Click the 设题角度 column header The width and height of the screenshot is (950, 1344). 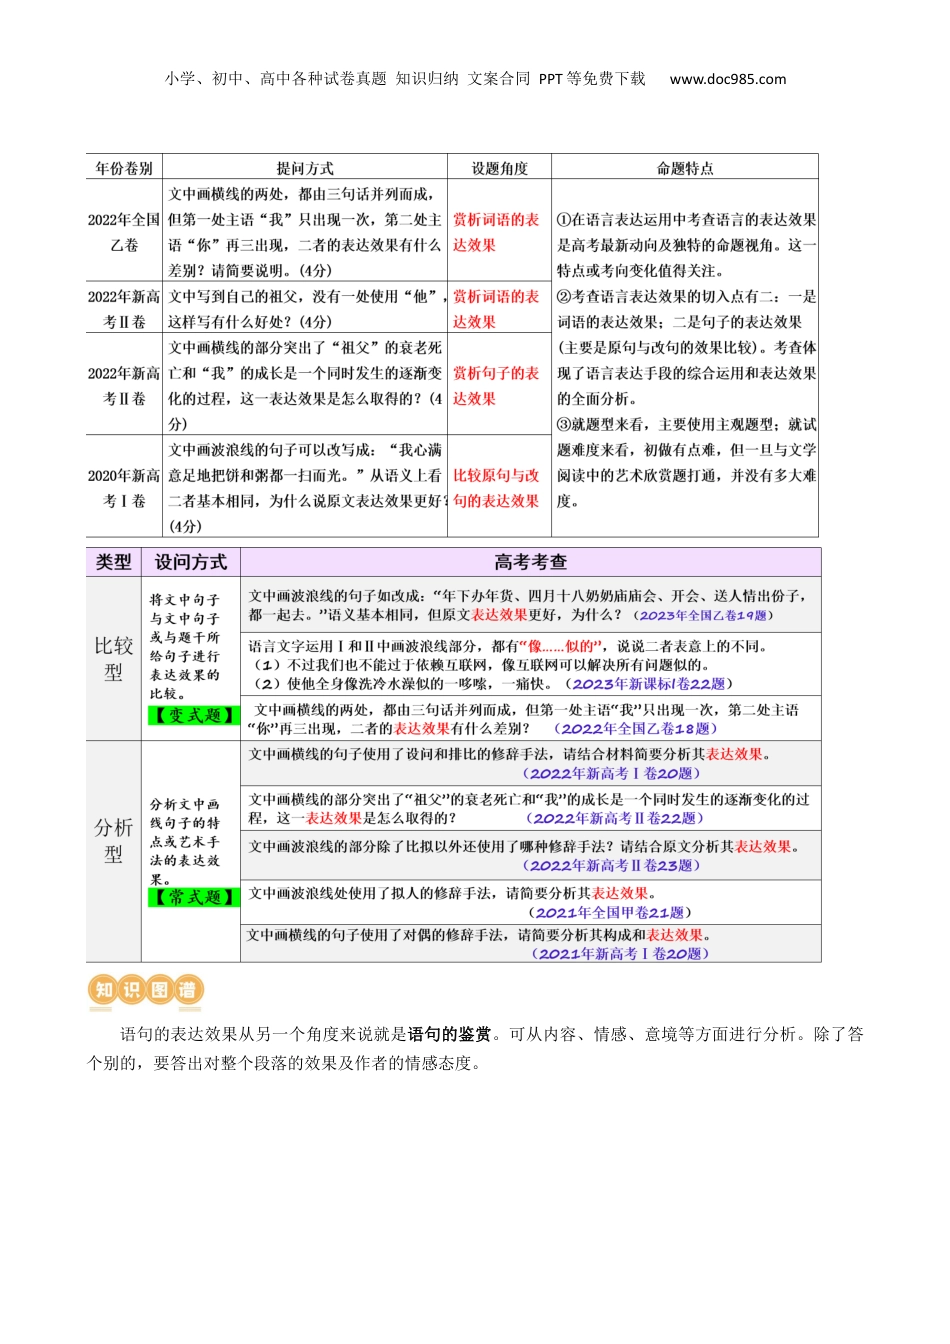point(499,168)
